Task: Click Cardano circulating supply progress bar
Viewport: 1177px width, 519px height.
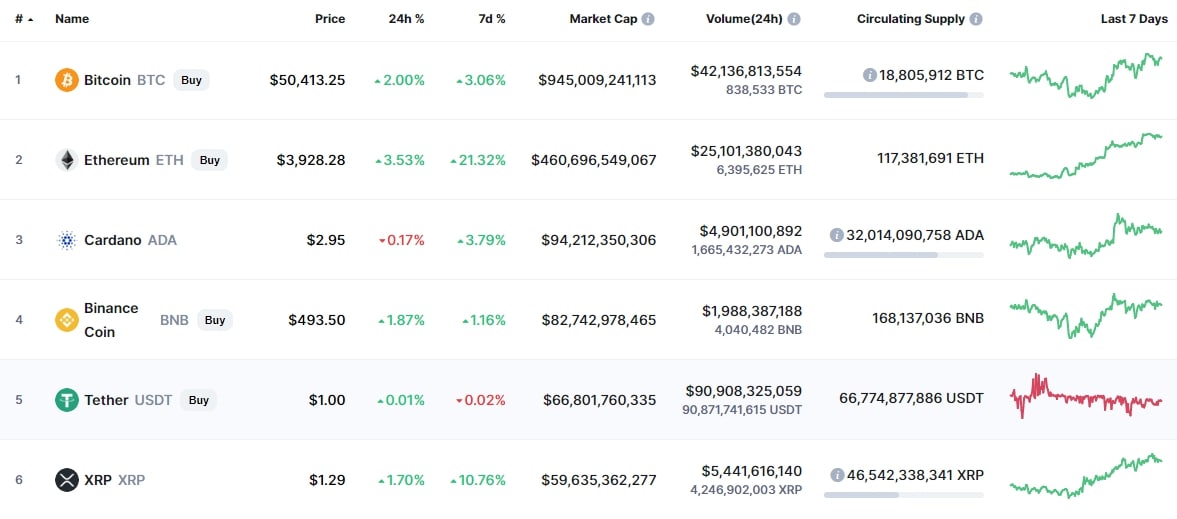Action: click(904, 255)
